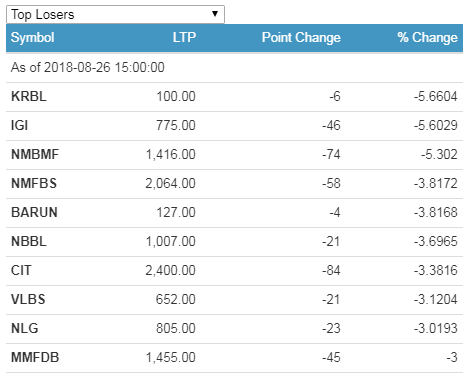Select the CIT stock row
Viewport: 467px width, 375px height.
[234, 271]
